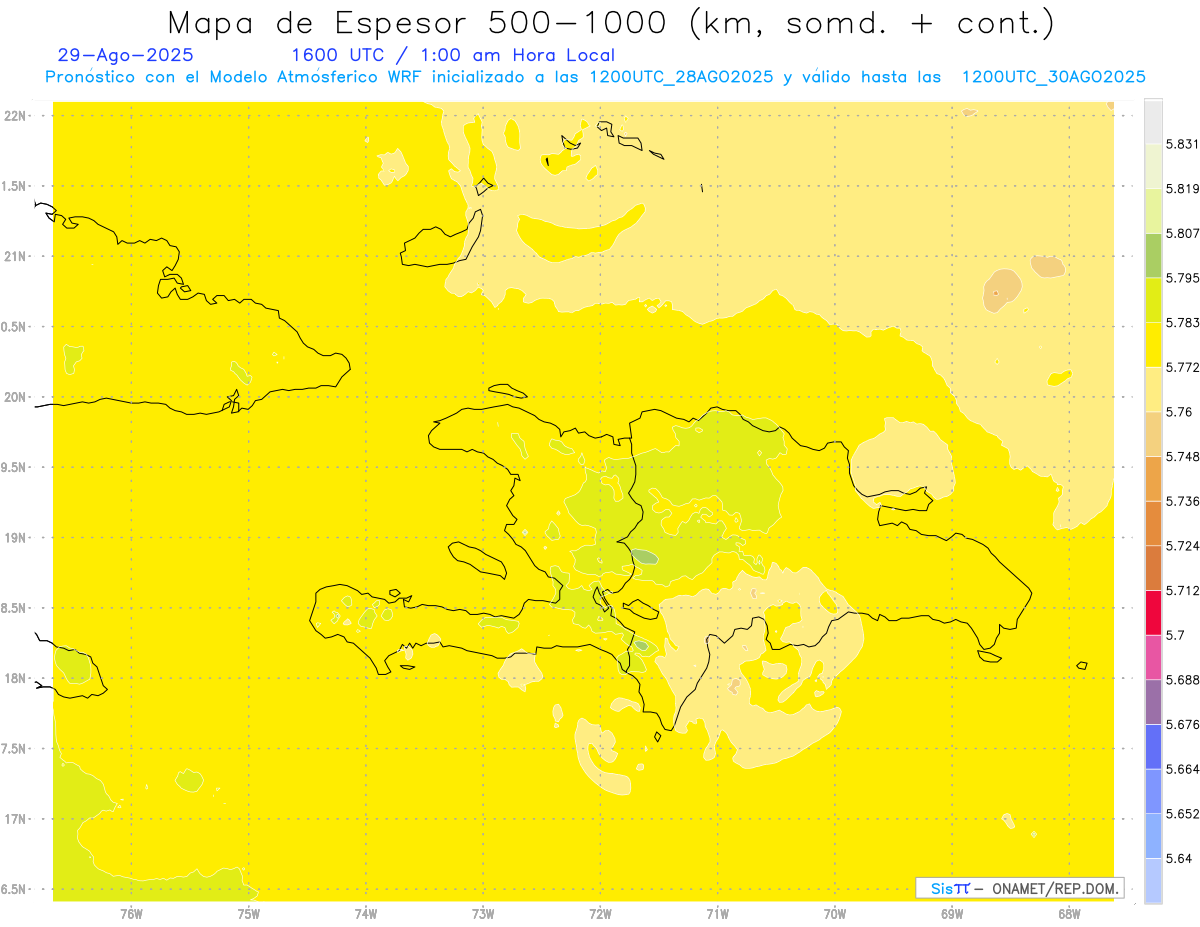Click the longitude label 72W
The height and width of the screenshot is (927, 1200).
tap(600, 913)
